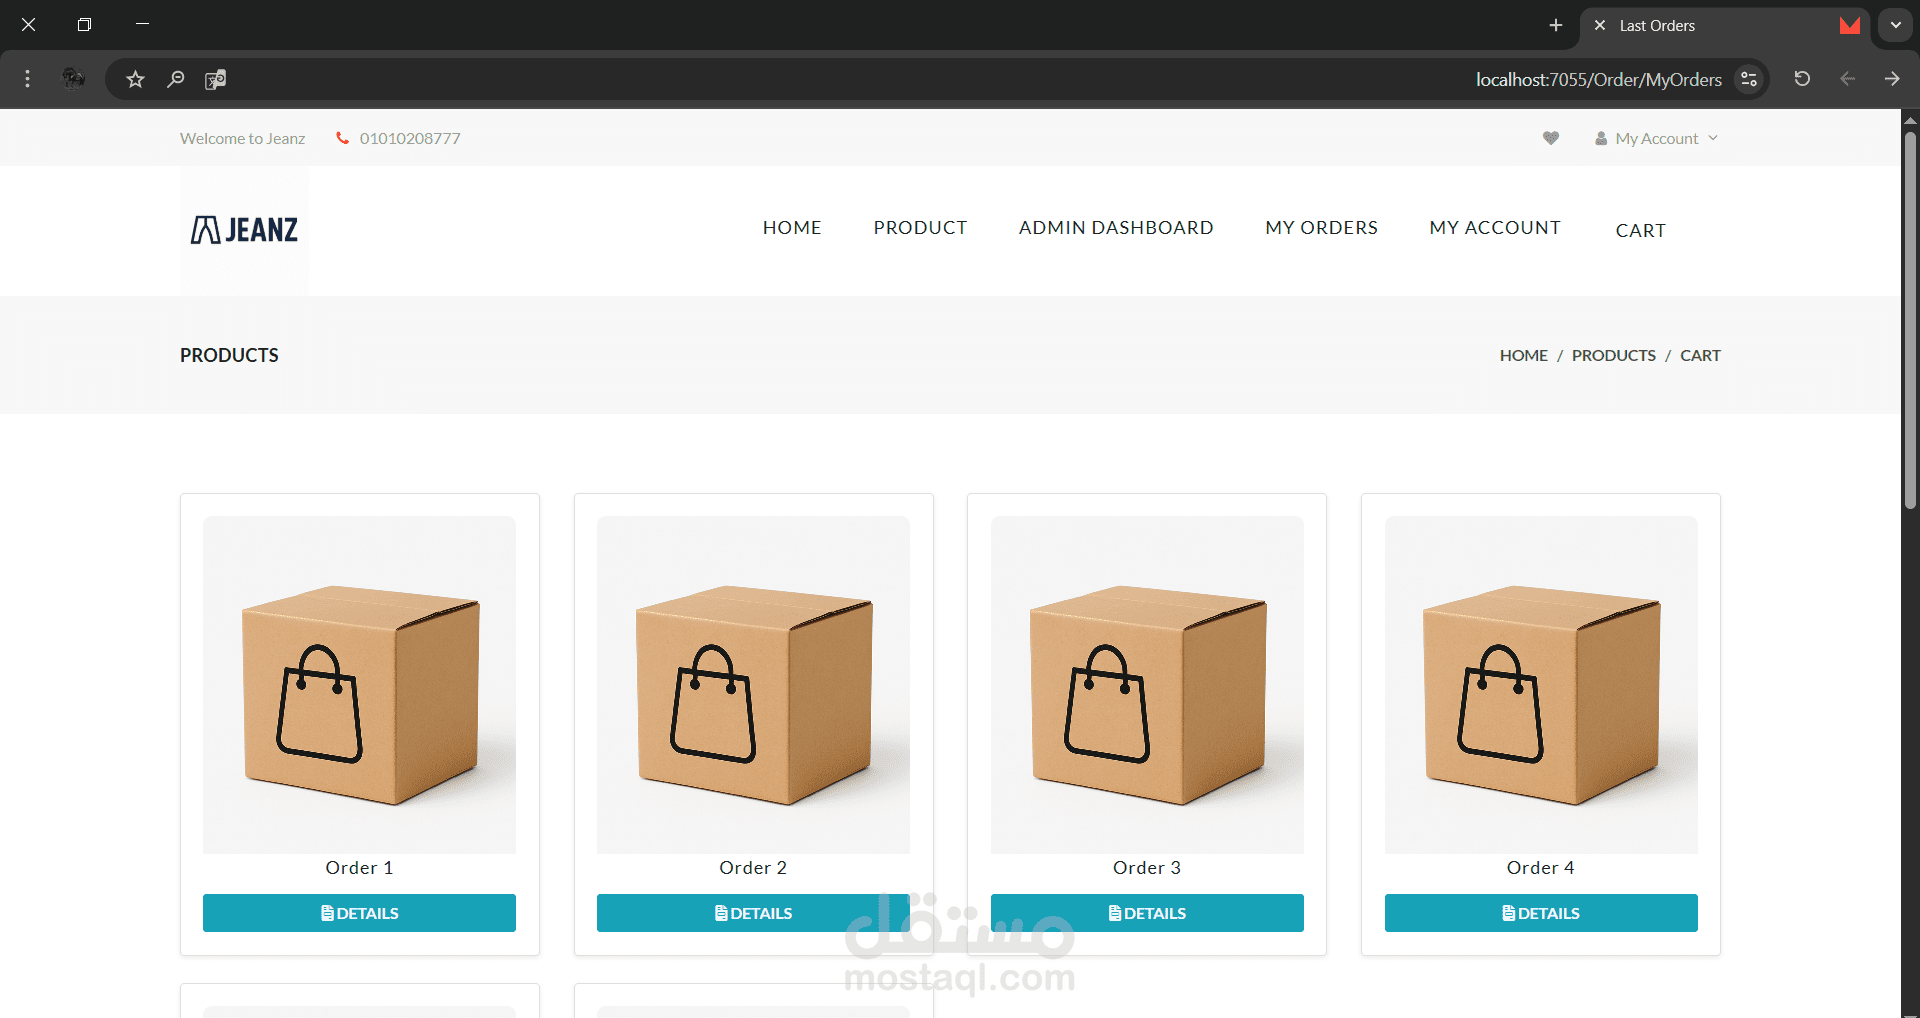Reload the MyOrders page
The width and height of the screenshot is (1920, 1018).
pyautogui.click(x=1802, y=79)
